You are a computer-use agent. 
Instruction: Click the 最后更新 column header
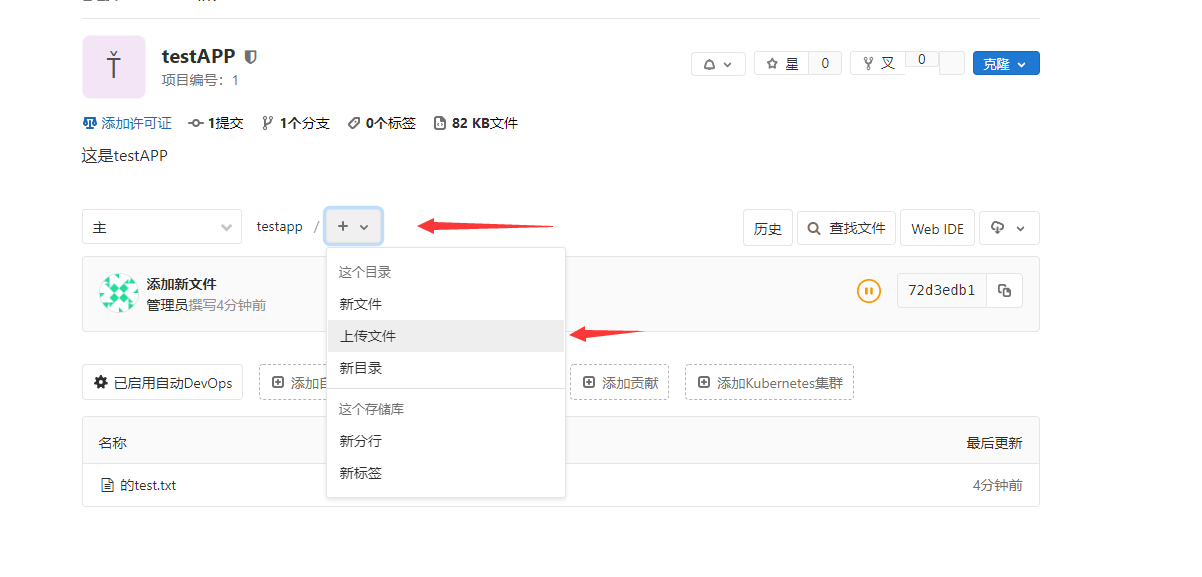coord(994,443)
